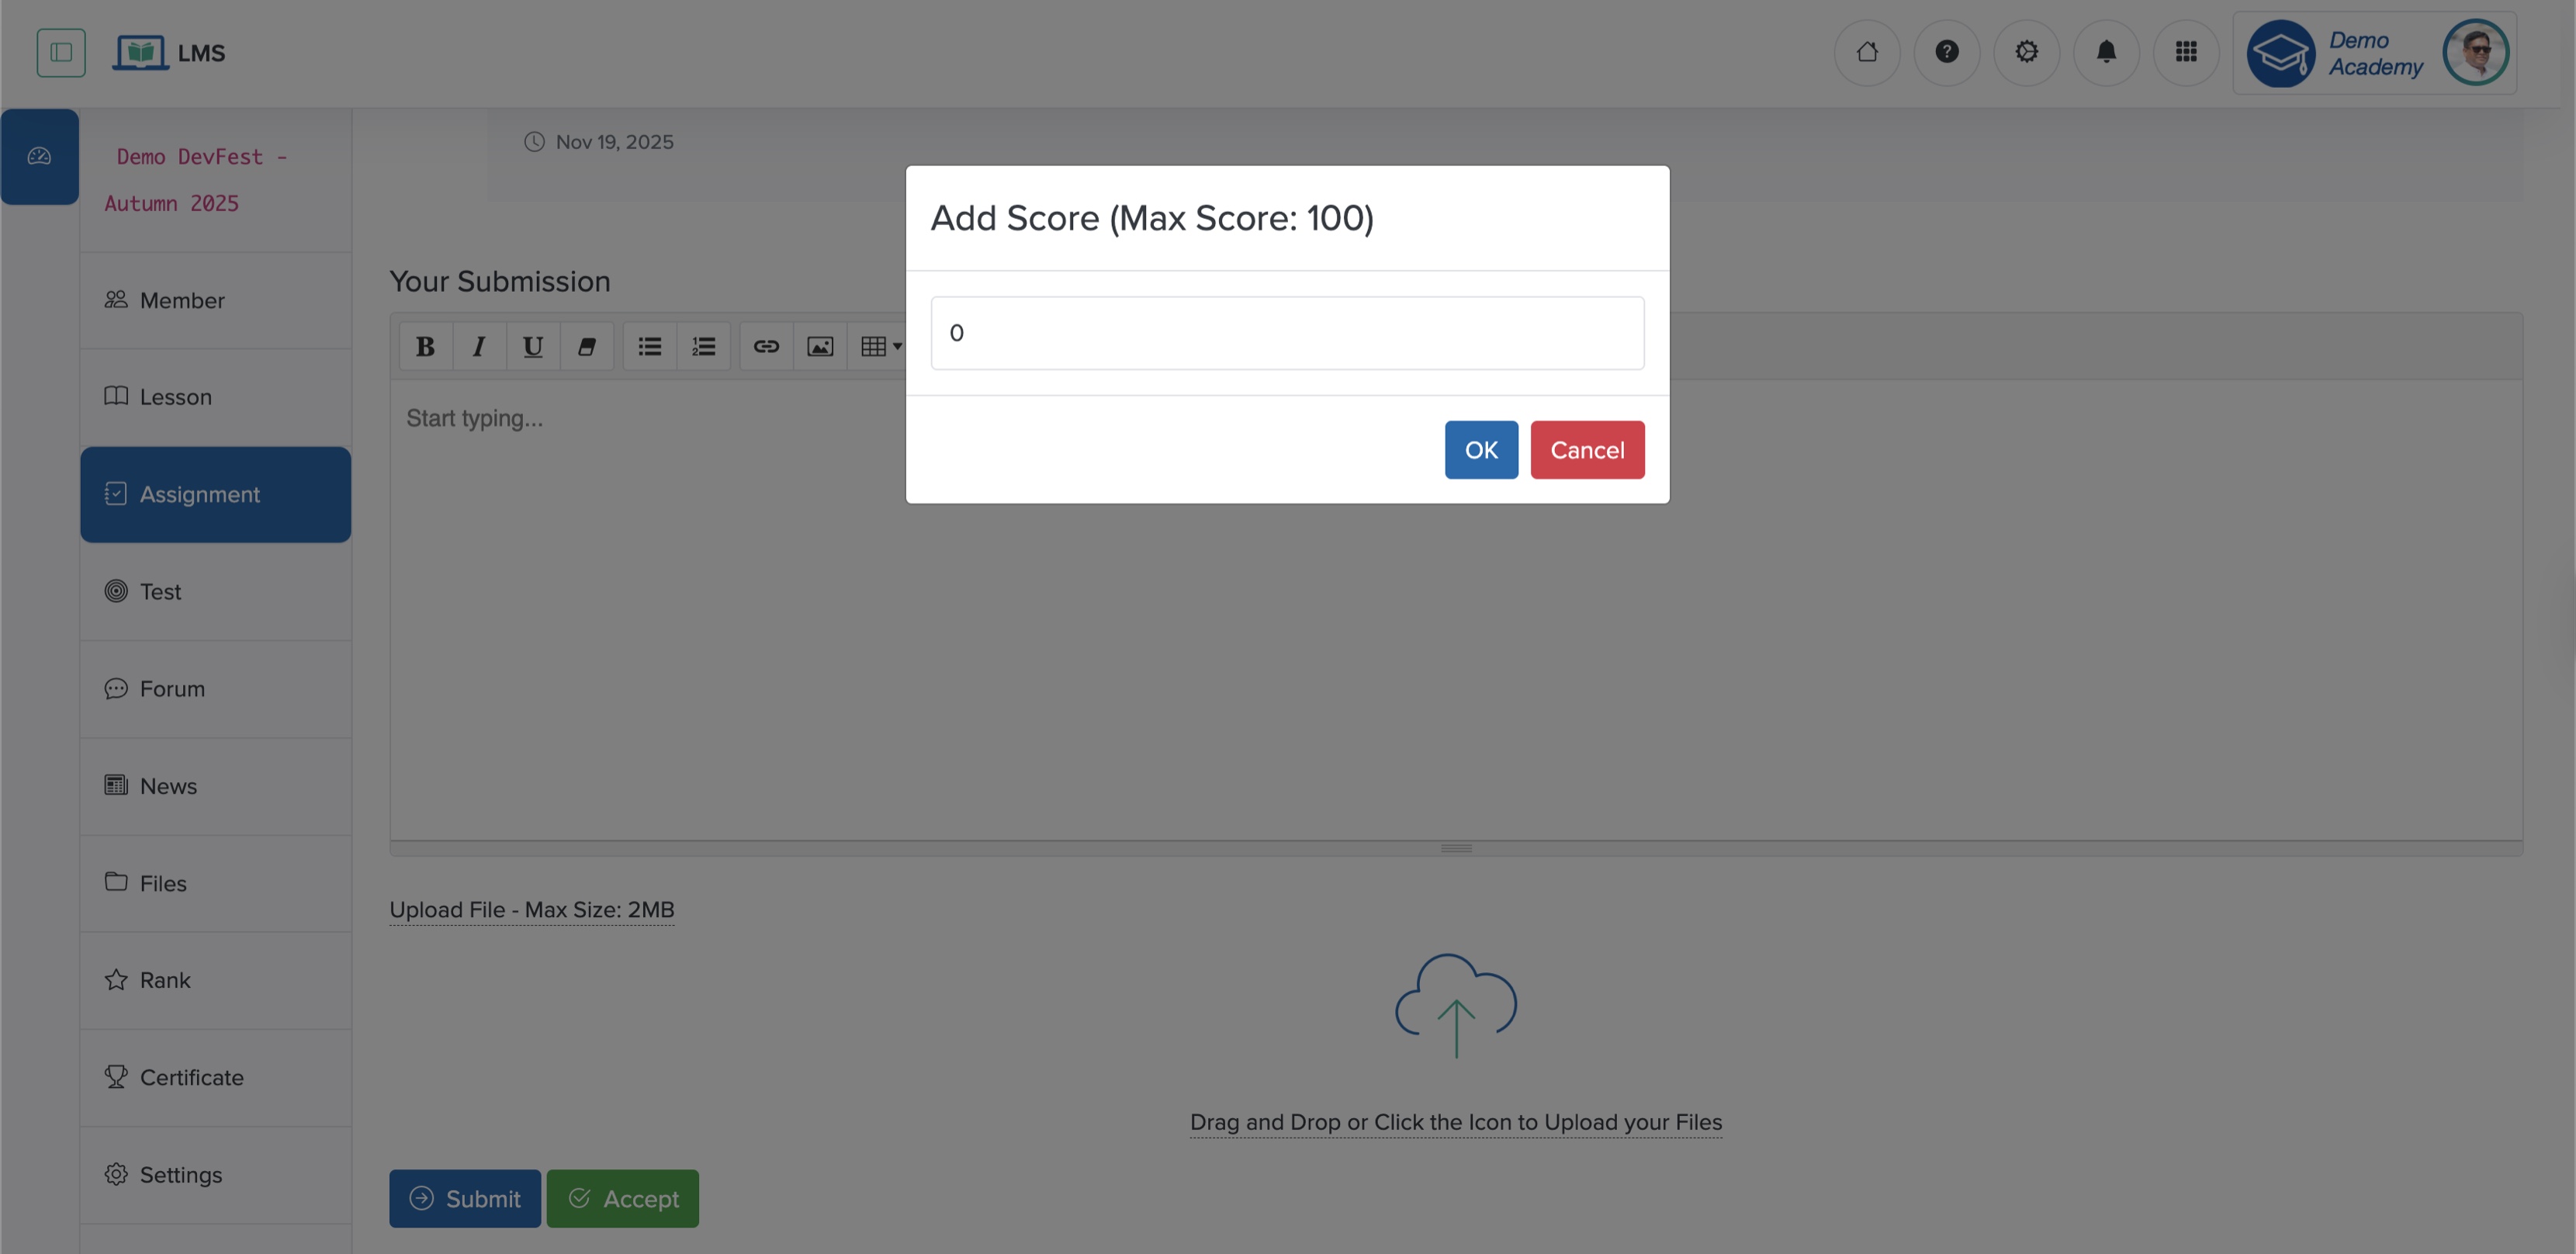The width and height of the screenshot is (2576, 1254).
Task: Insert a bulleted list
Action: [650, 346]
